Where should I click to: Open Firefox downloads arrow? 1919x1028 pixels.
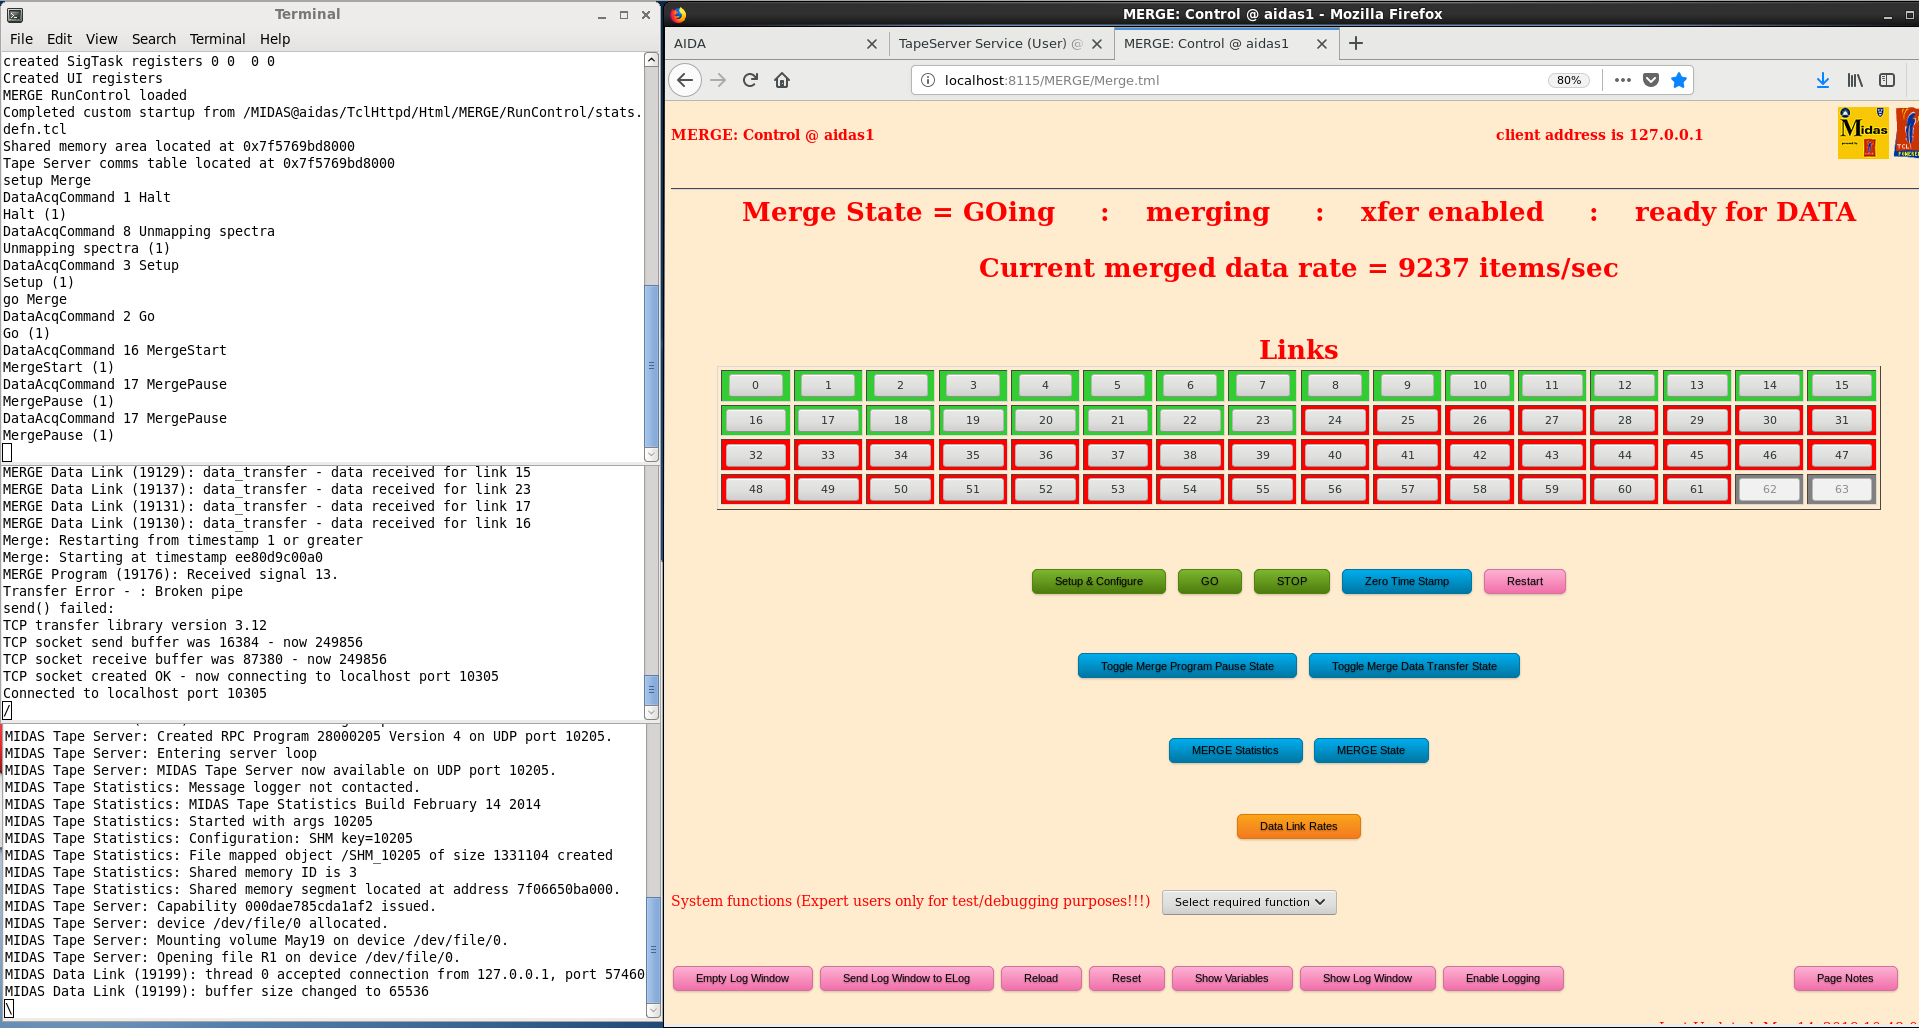coord(1823,80)
